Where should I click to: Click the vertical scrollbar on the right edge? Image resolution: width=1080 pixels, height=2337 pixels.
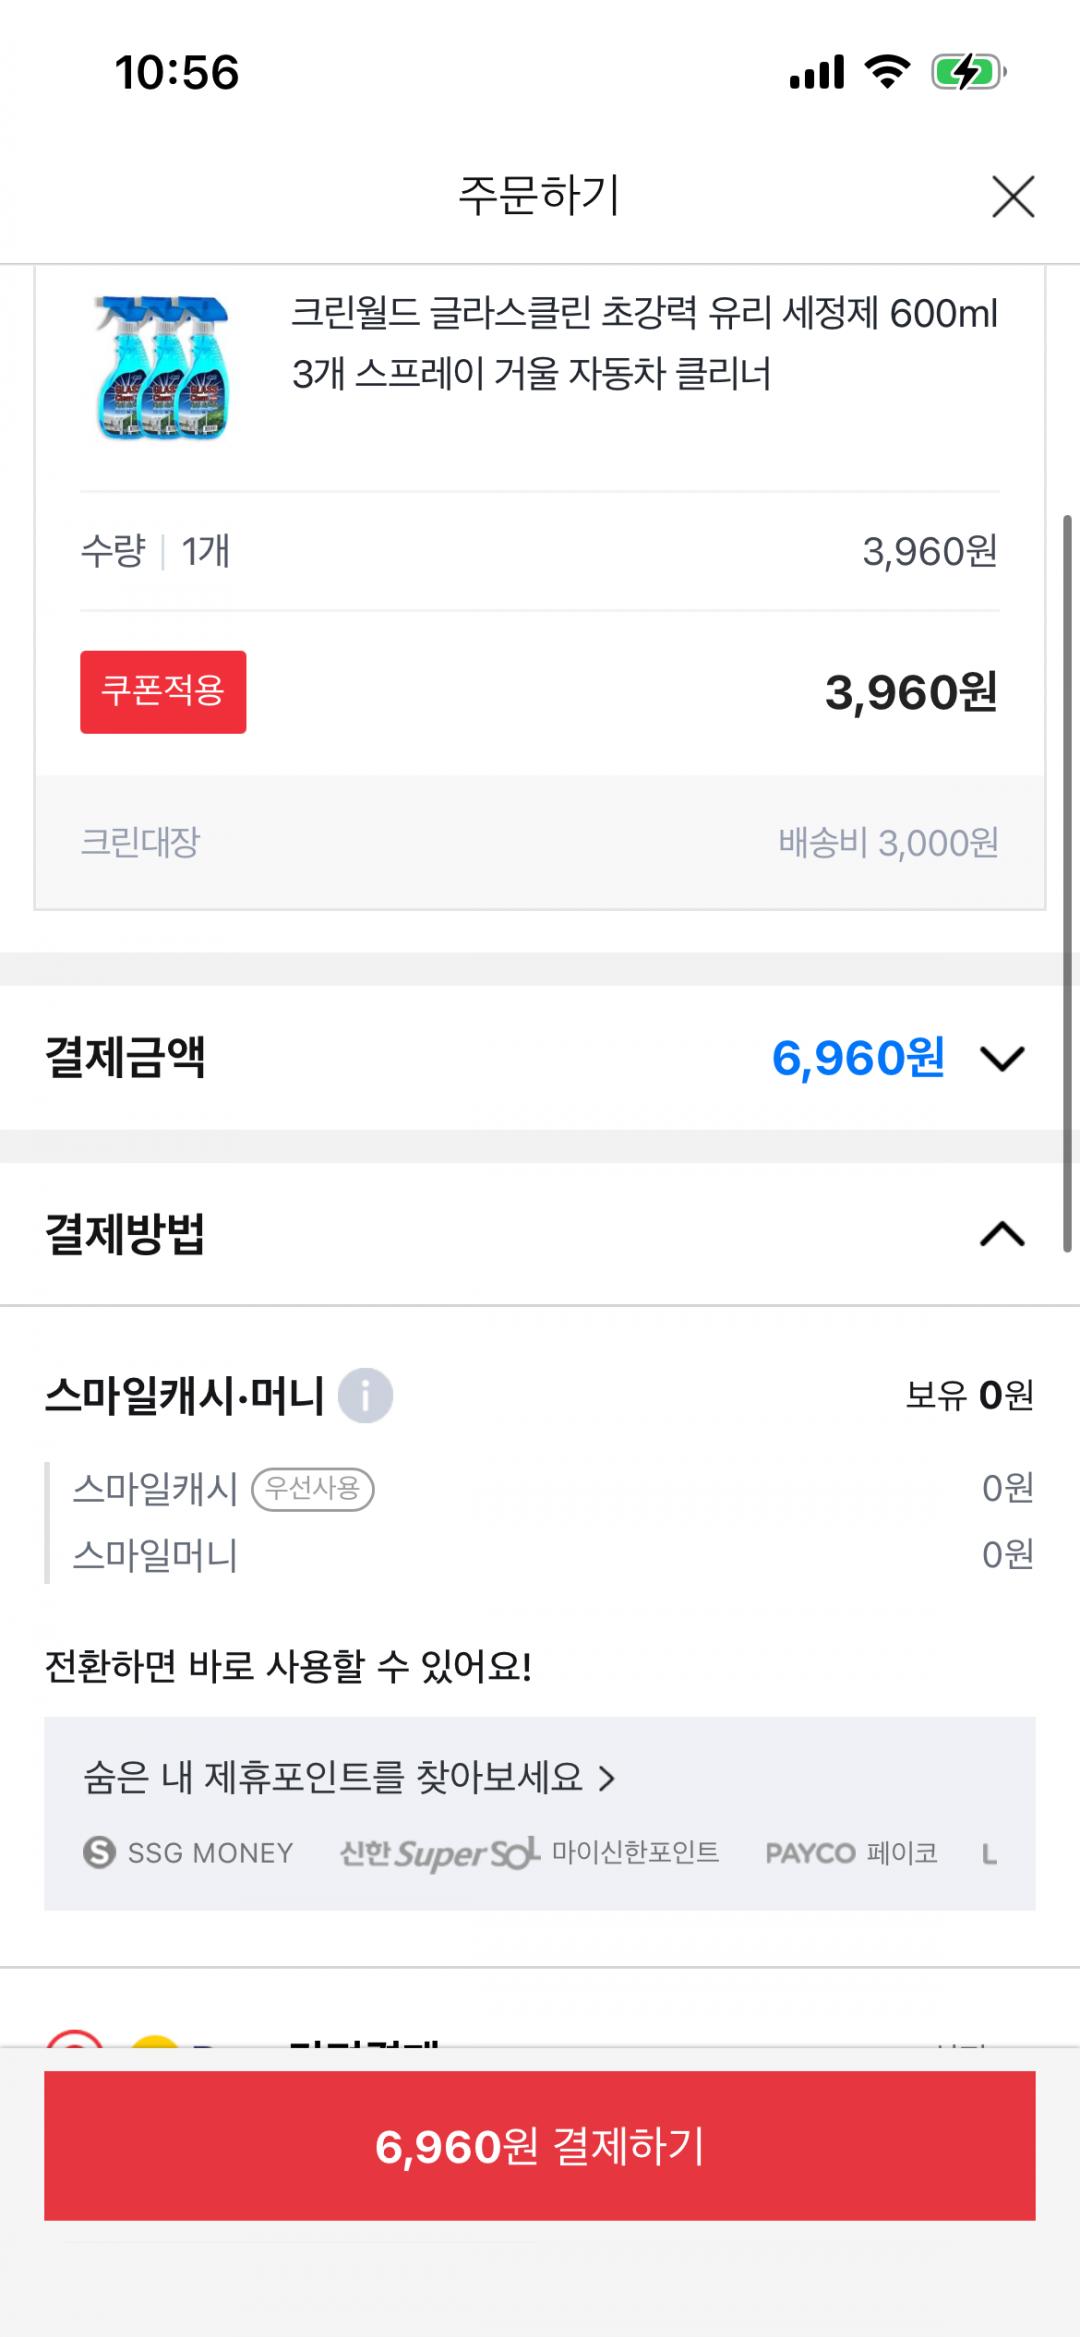(x=1067, y=880)
